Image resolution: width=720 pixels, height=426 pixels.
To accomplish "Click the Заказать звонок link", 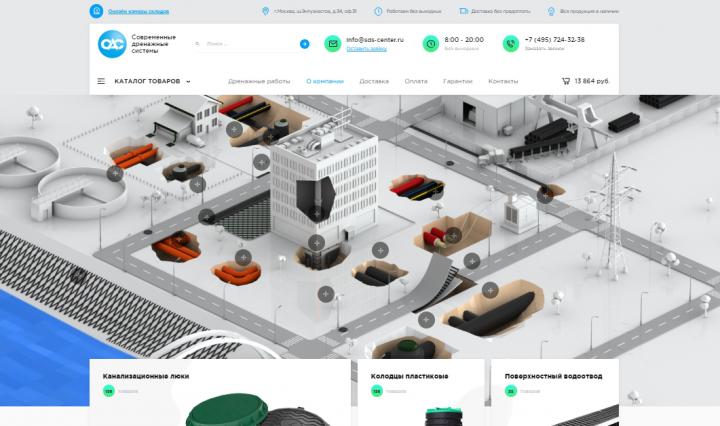I will pos(544,49).
